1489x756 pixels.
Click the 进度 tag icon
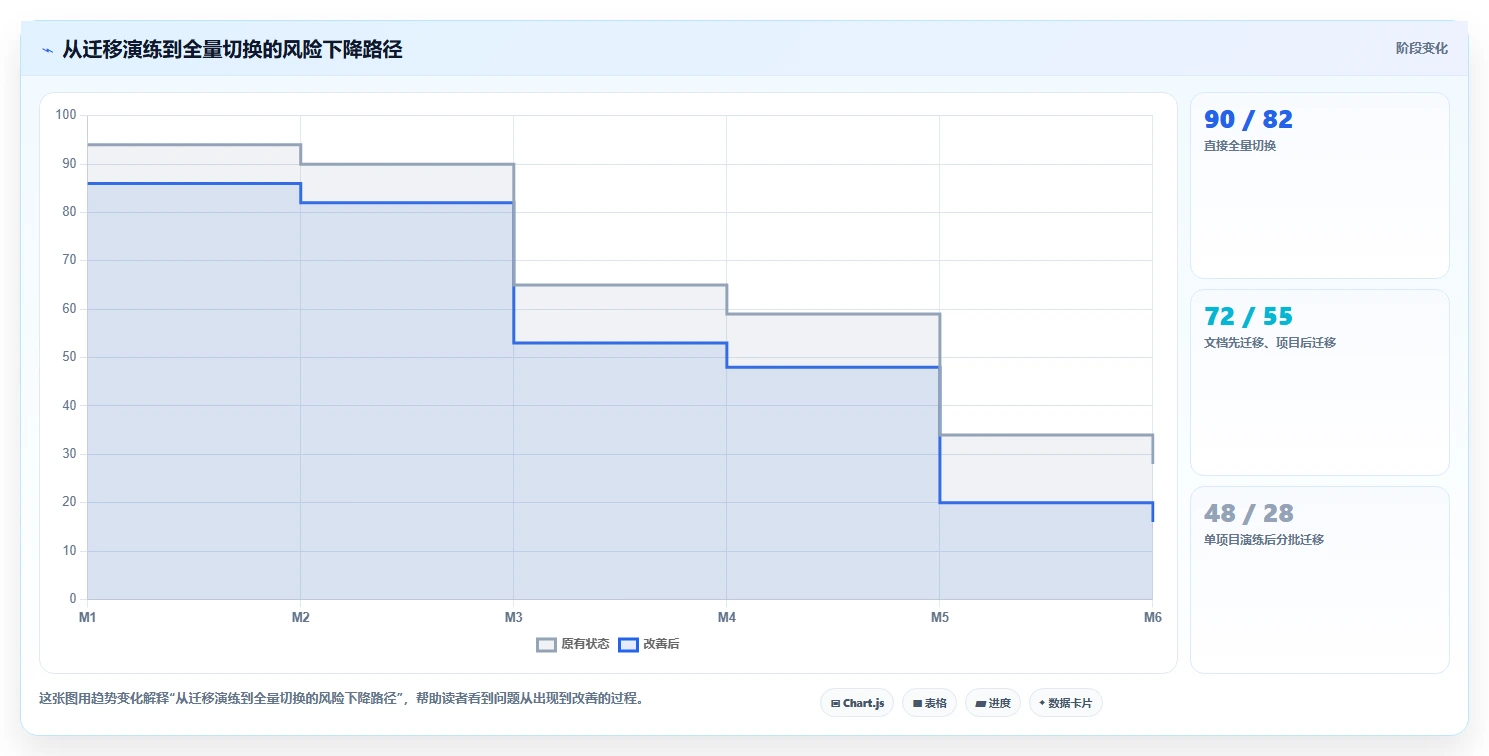[980, 703]
